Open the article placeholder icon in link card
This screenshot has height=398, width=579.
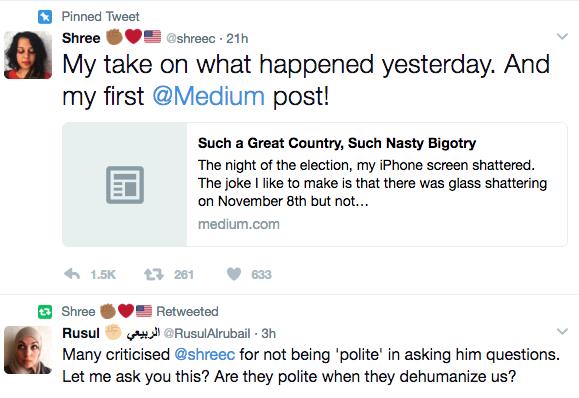click(125, 185)
